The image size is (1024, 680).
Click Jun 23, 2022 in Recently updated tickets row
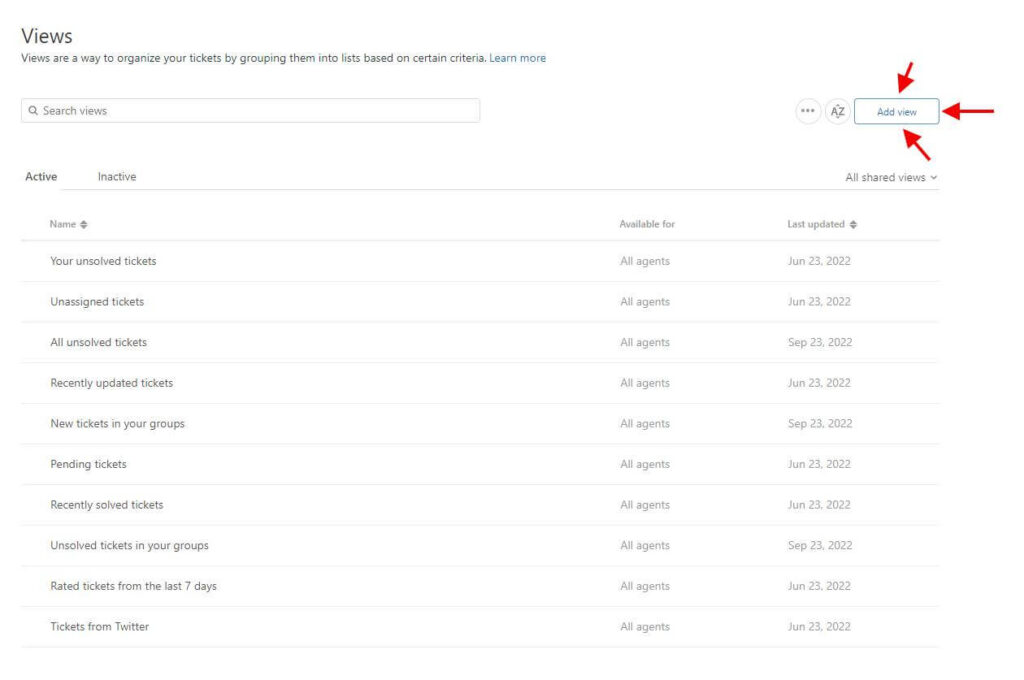click(819, 383)
